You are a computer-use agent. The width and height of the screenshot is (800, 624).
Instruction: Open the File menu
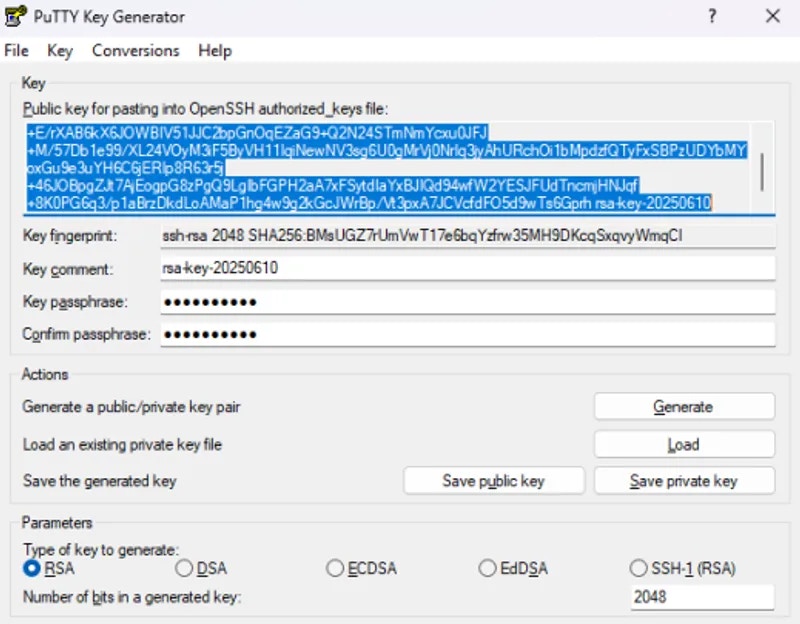pyautogui.click(x=15, y=50)
